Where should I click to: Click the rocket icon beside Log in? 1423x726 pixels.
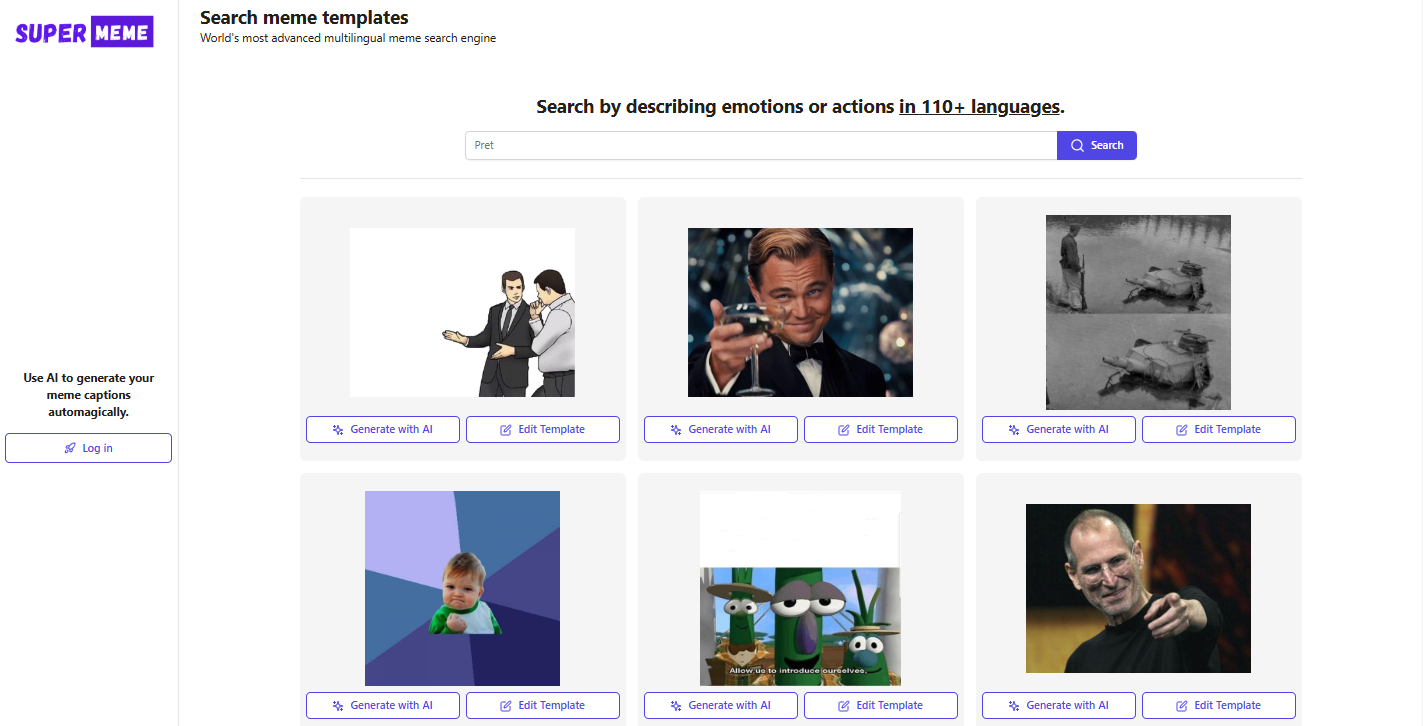click(70, 448)
